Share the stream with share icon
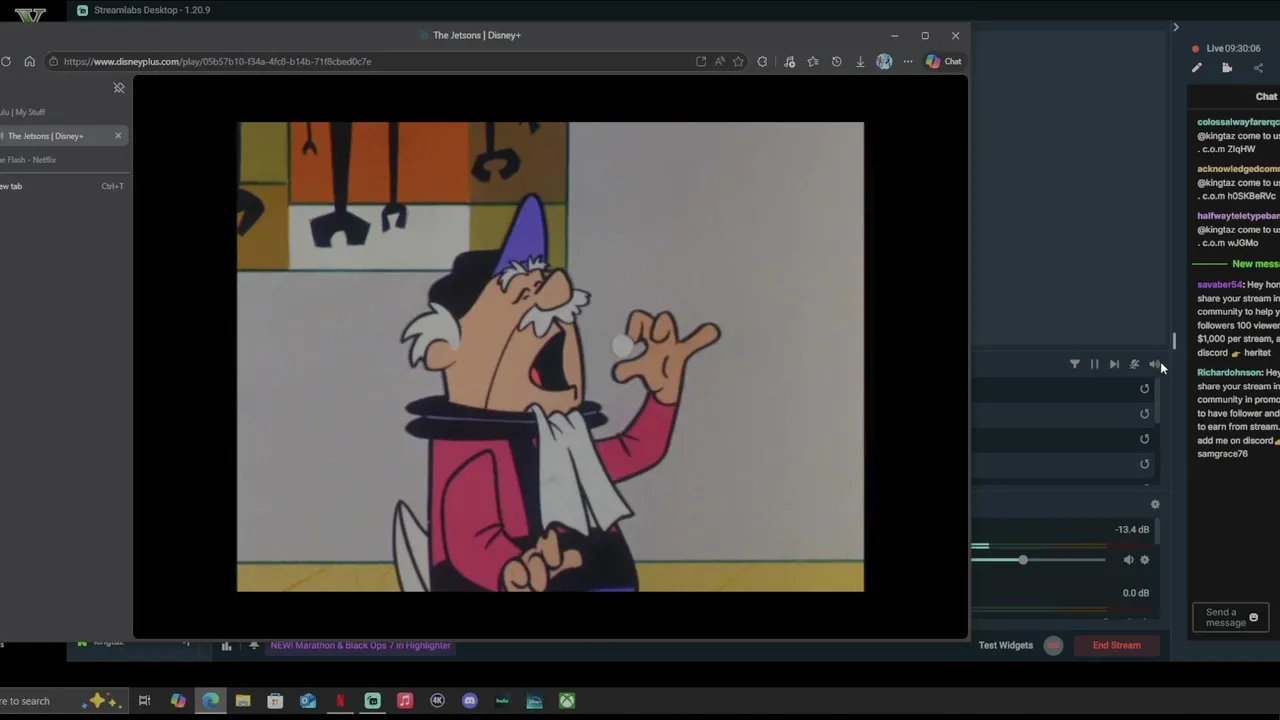1280x720 pixels. click(1258, 68)
